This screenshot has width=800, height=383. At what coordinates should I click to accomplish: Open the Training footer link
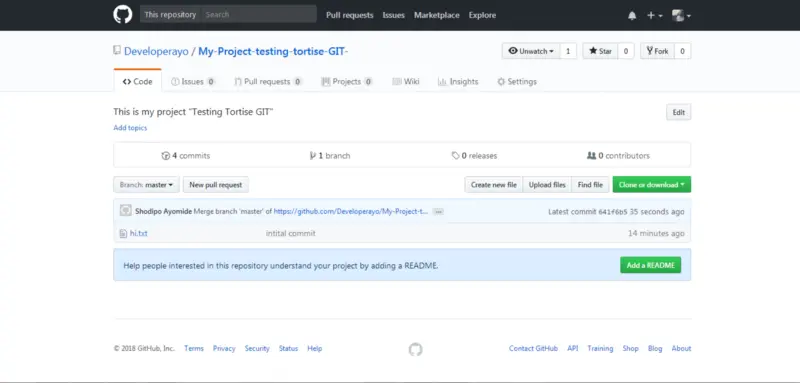point(600,348)
